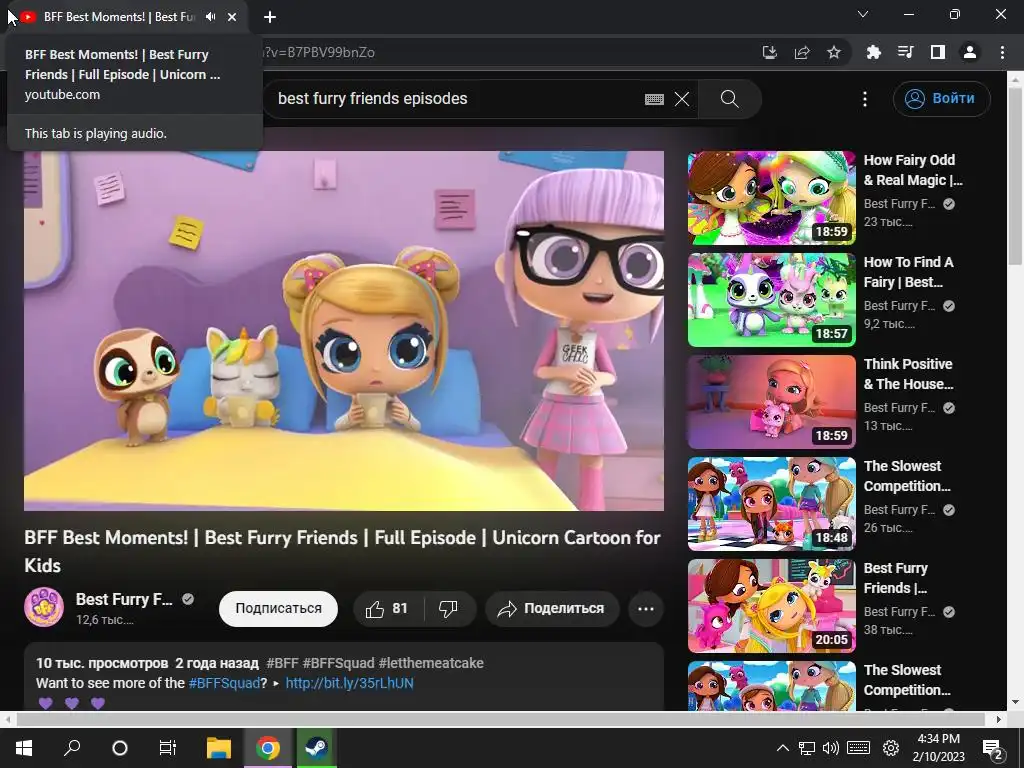Open the clock showing 4:34 PM
1024x768 pixels.
point(938,748)
